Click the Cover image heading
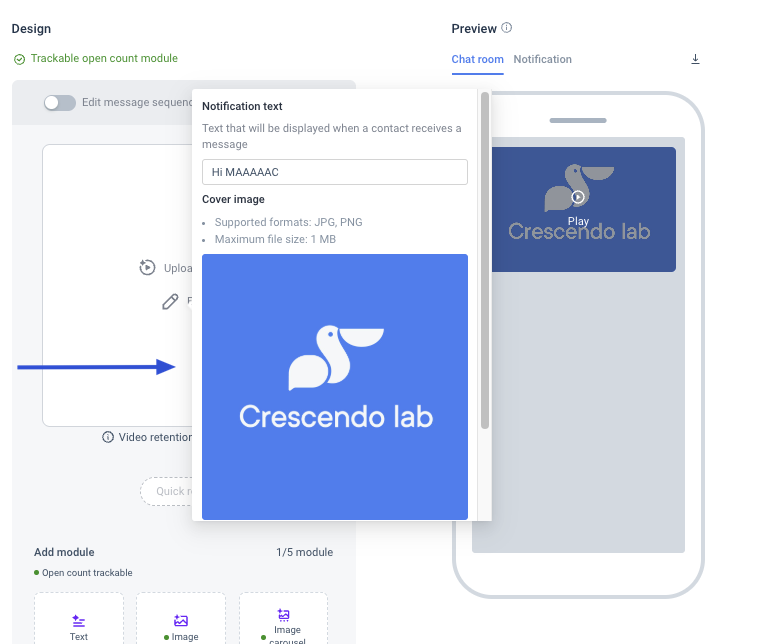This screenshot has width=782, height=644. coord(233,199)
